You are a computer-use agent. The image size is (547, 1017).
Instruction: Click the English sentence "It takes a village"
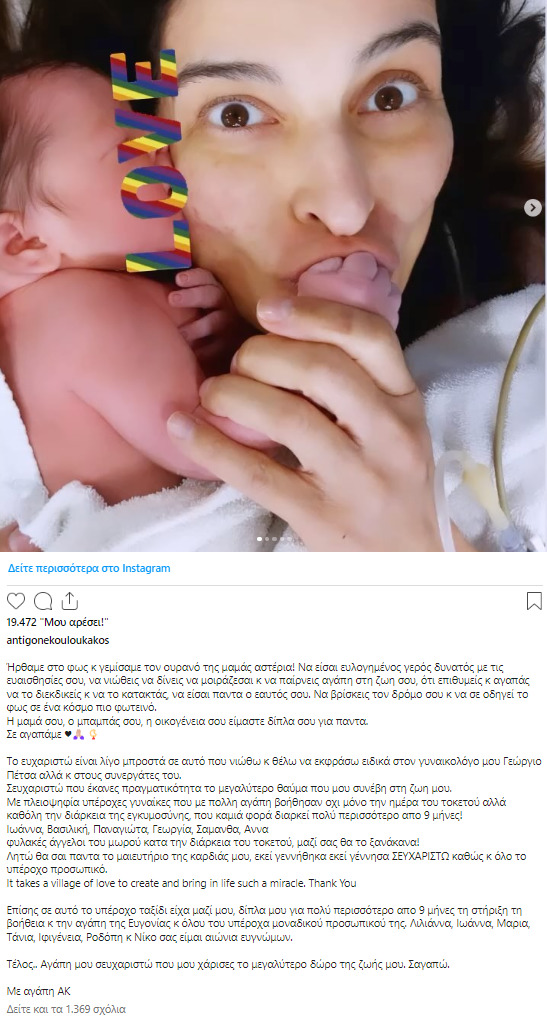click(181, 883)
